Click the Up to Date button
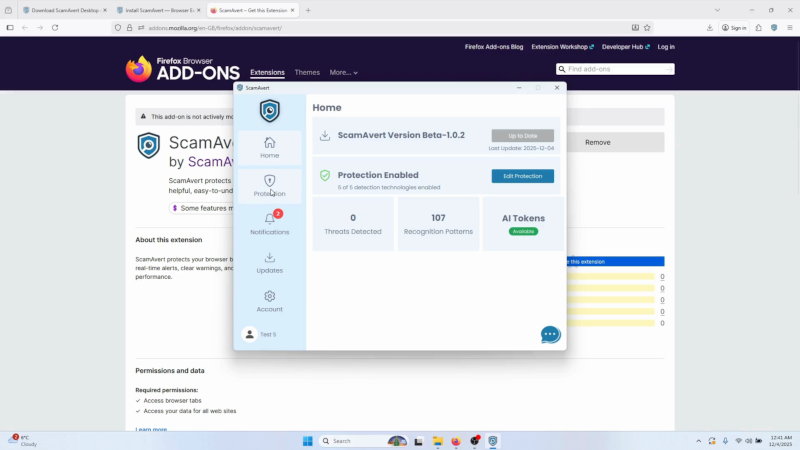Screen dimensions: 800x450 click(522, 135)
